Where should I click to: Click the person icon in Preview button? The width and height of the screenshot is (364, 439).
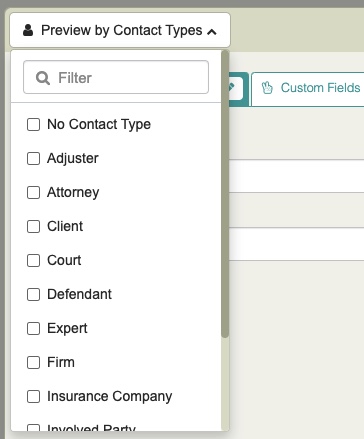pyautogui.click(x=28, y=30)
